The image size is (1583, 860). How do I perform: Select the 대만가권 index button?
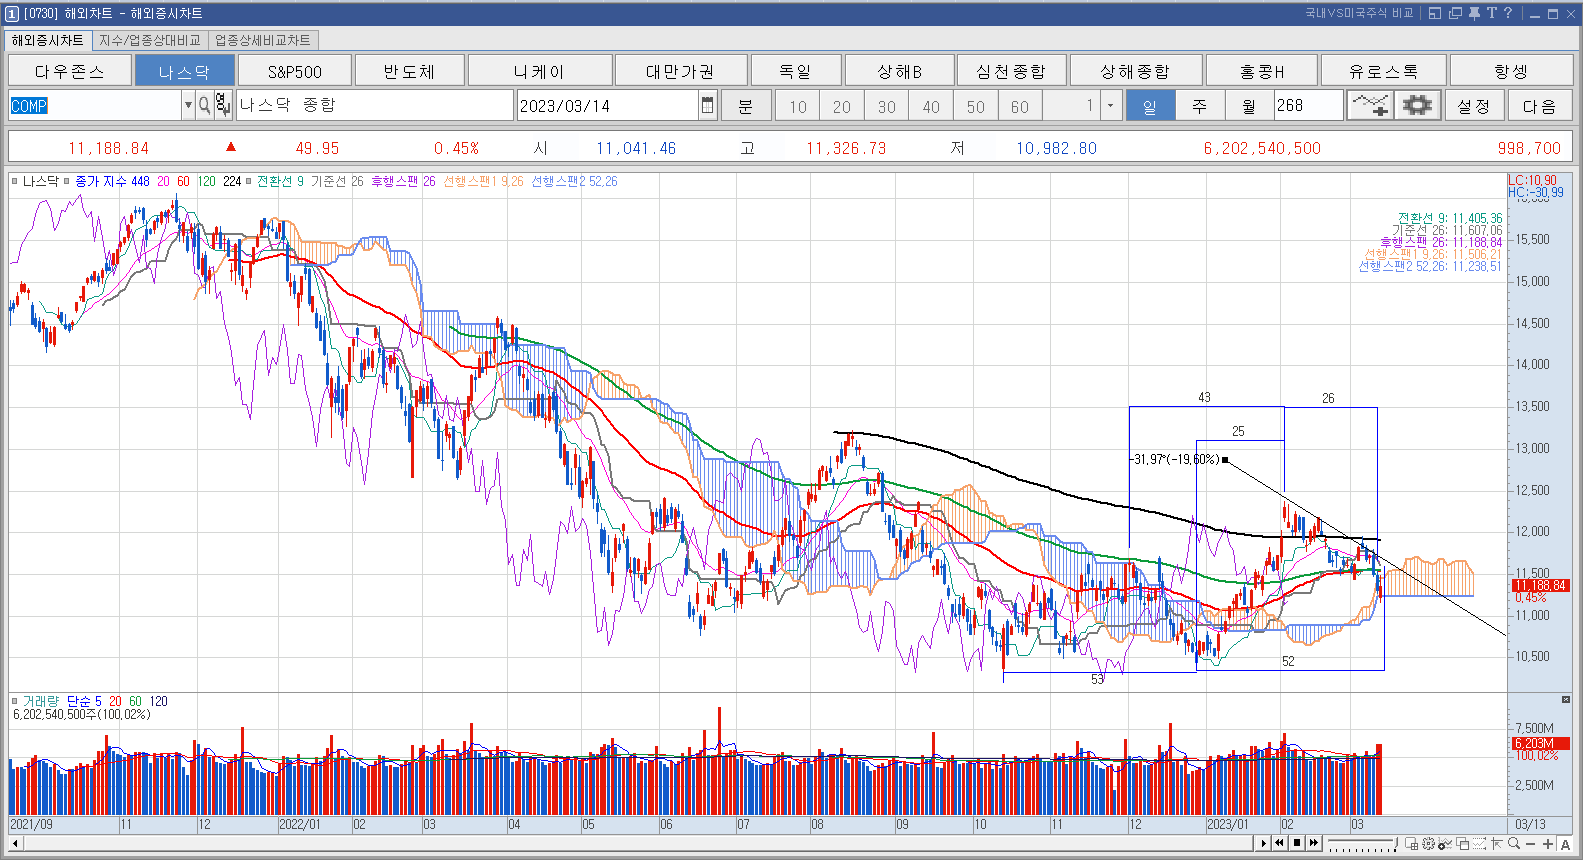coord(680,71)
